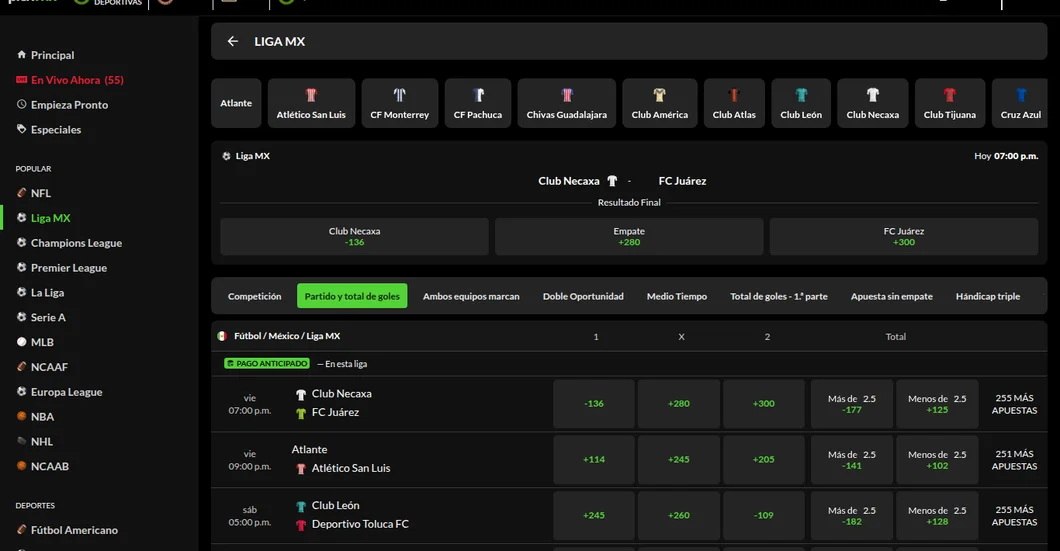
Task: Select Más de 2.5 -177 in Necaxa row
Action: [x=852, y=404]
